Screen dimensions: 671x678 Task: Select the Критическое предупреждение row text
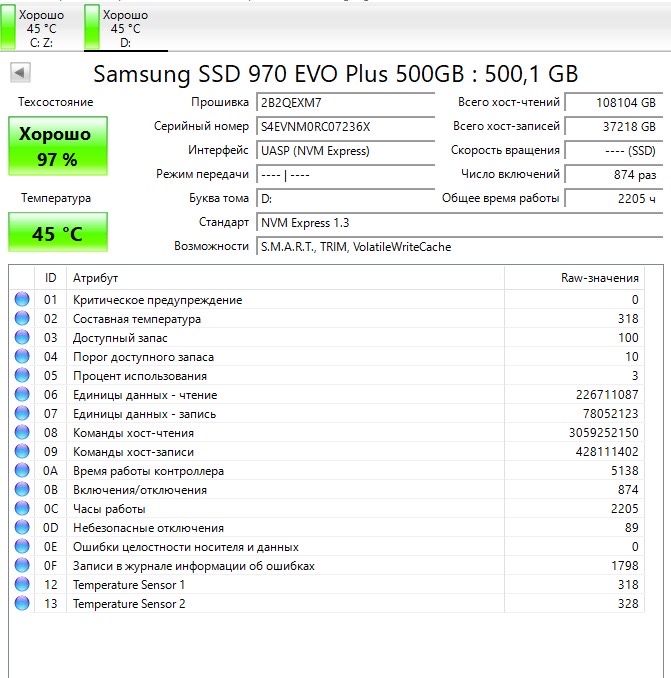click(x=157, y=300)
